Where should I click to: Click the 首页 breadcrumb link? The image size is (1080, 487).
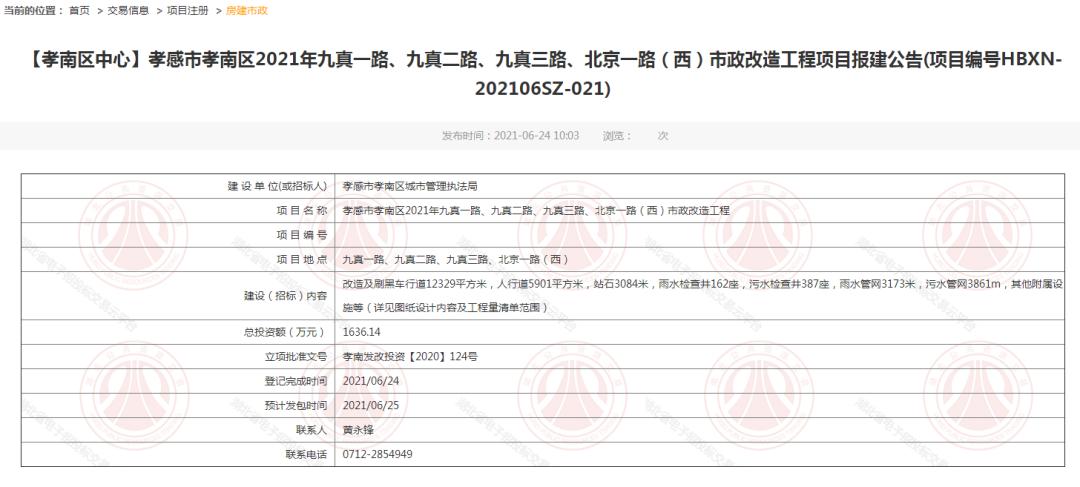tap(79, 10)
